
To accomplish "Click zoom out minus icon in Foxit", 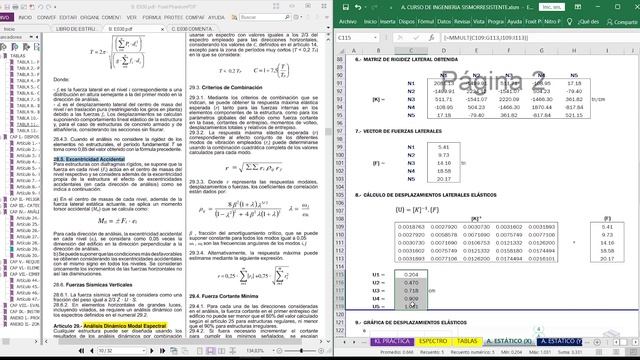I will 279,351.
